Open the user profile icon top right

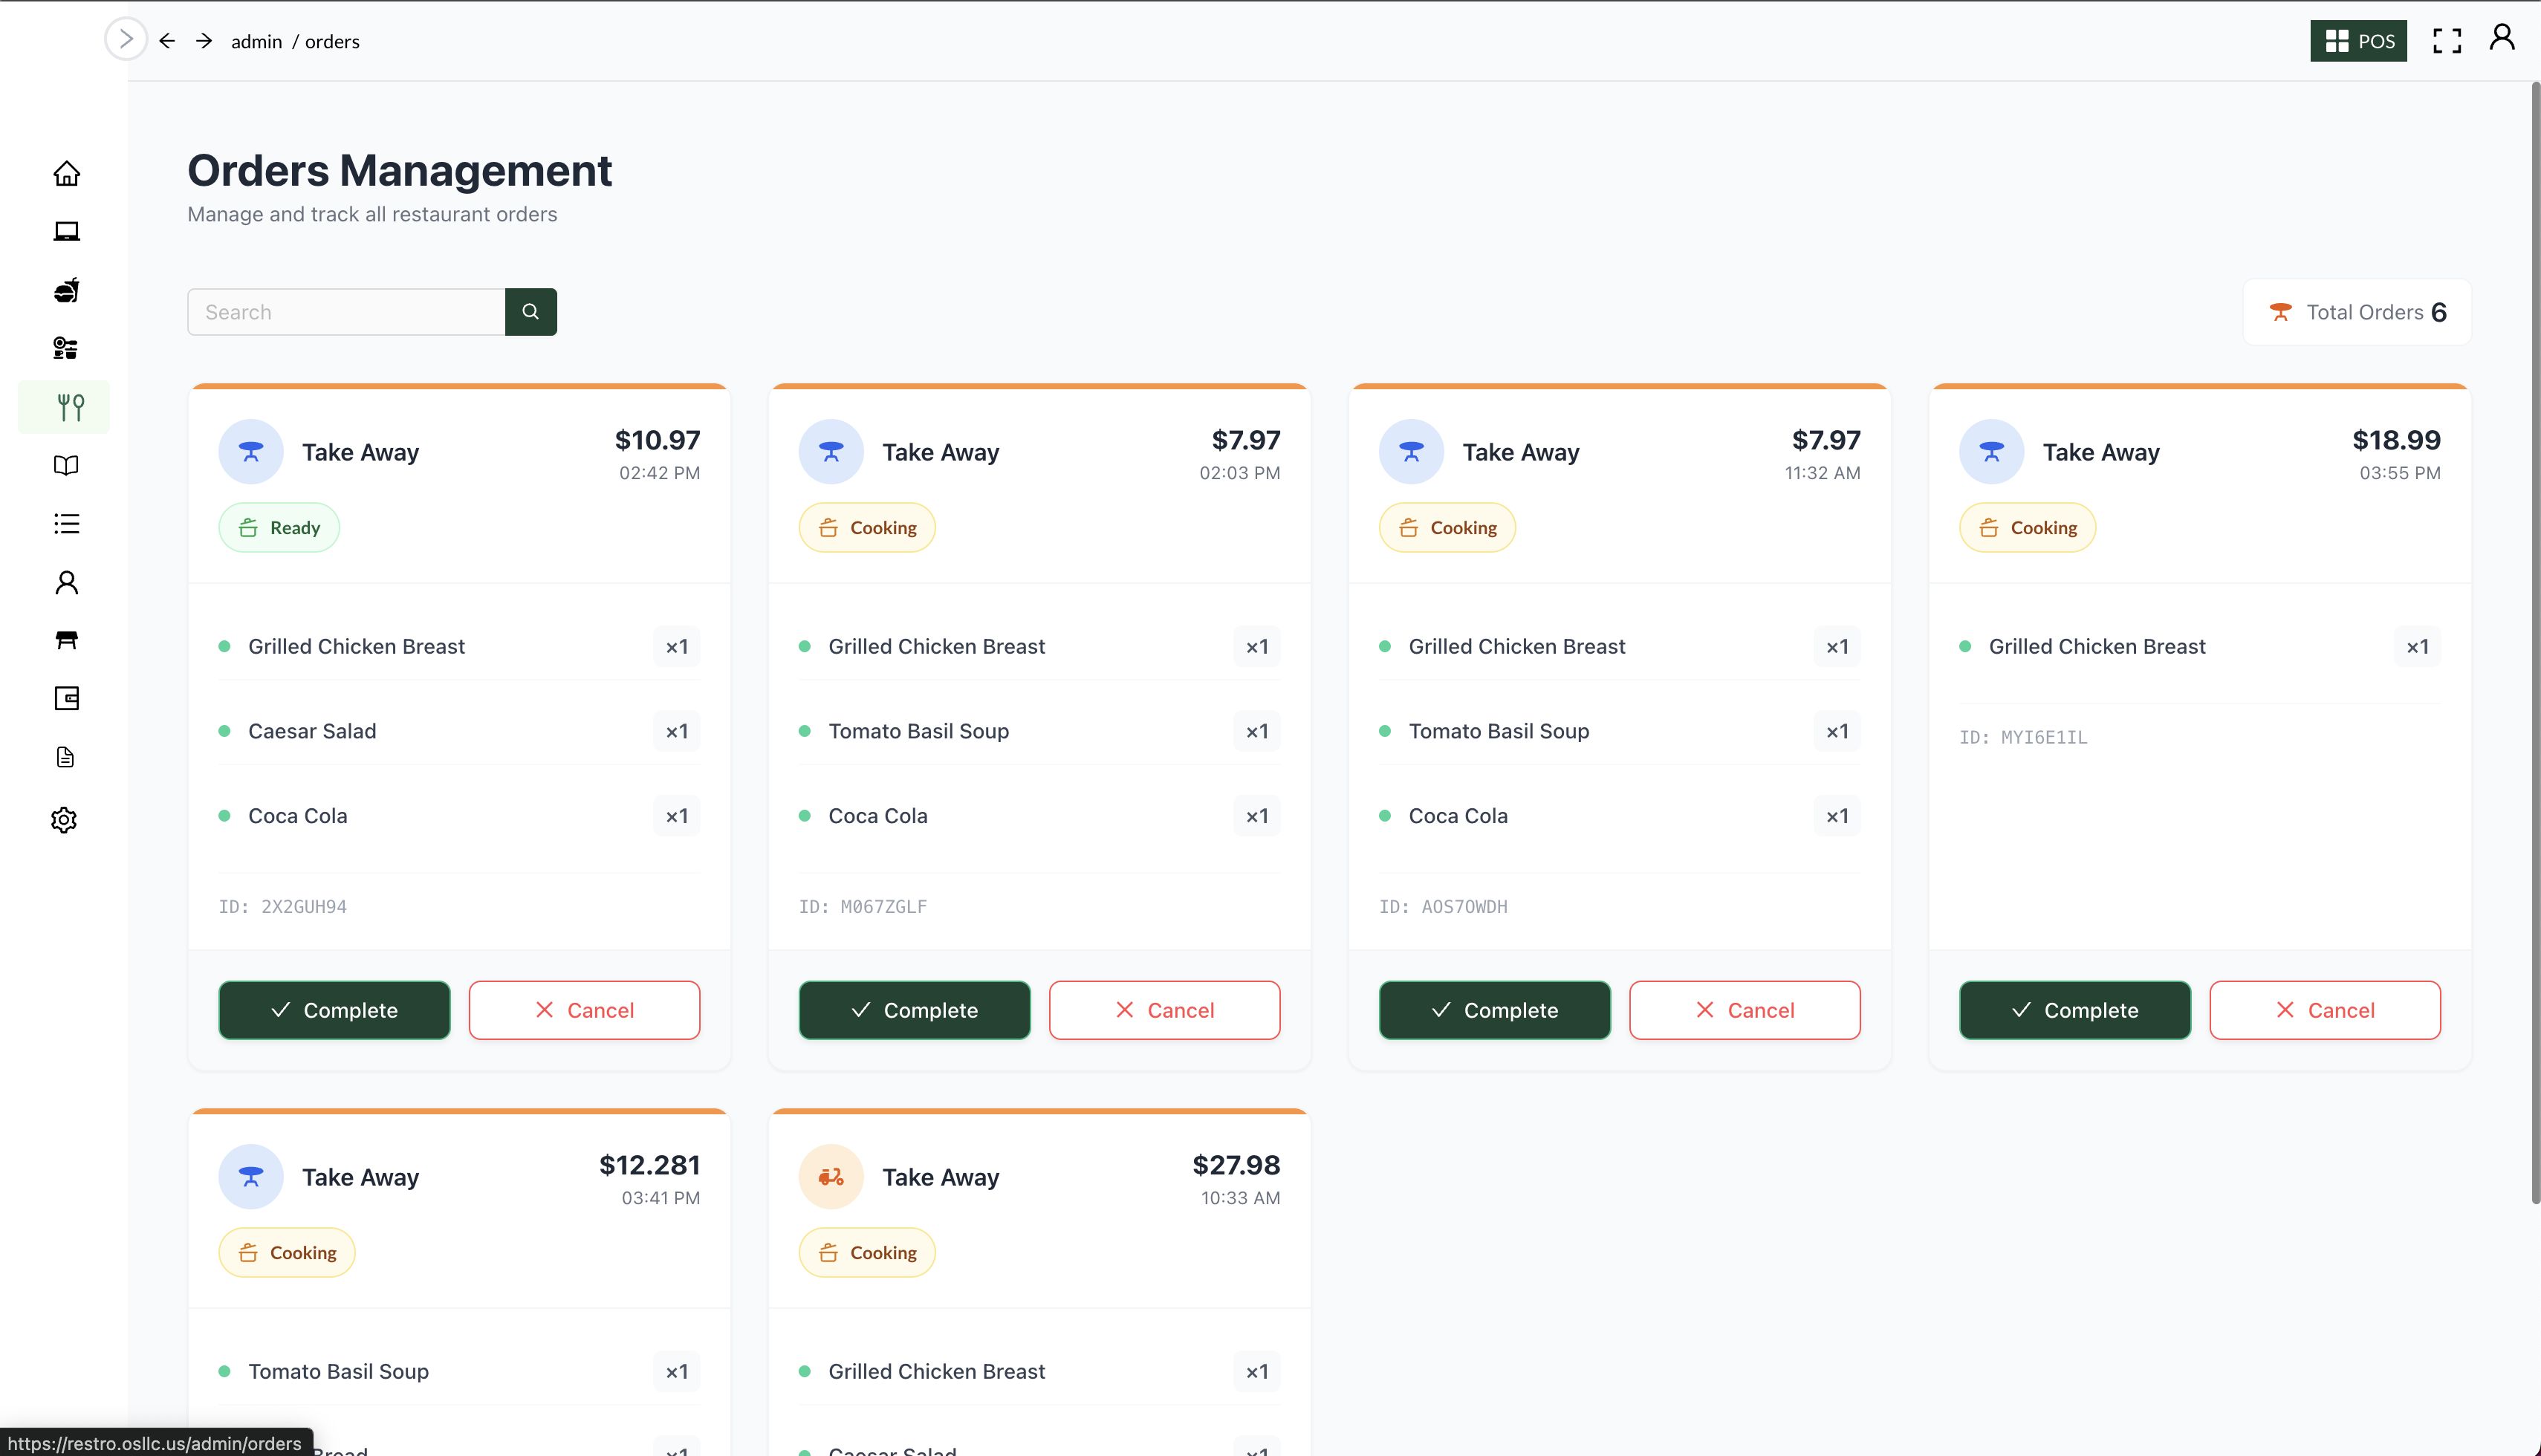(2501, 38)
